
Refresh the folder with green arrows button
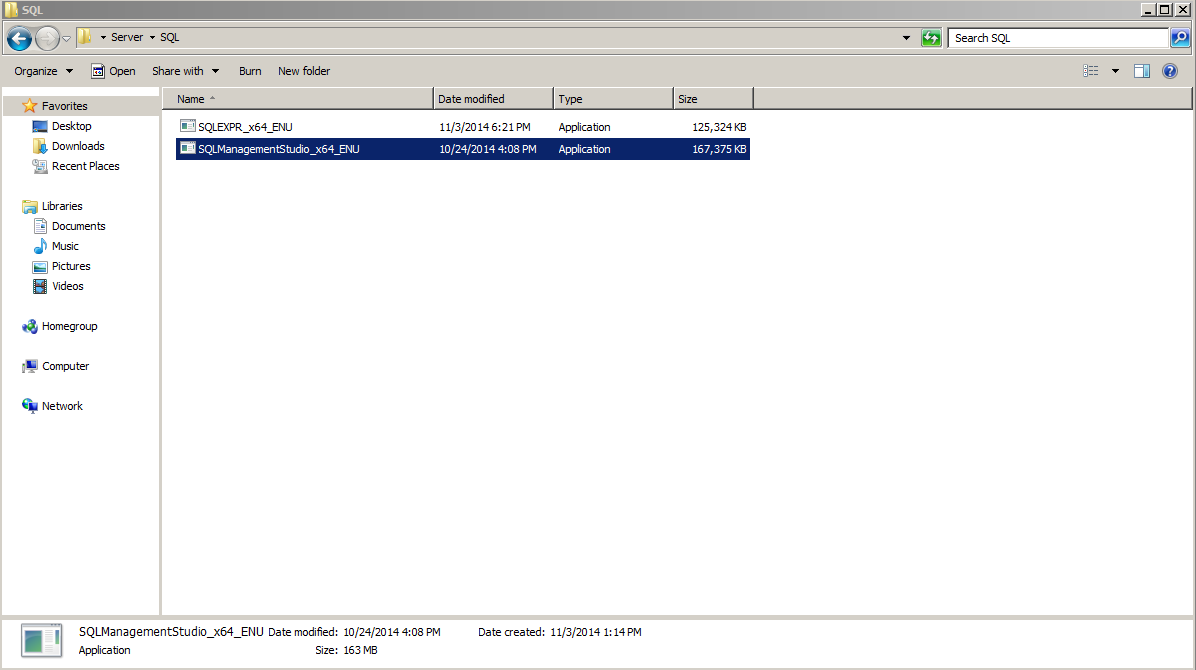pos(931,37)
